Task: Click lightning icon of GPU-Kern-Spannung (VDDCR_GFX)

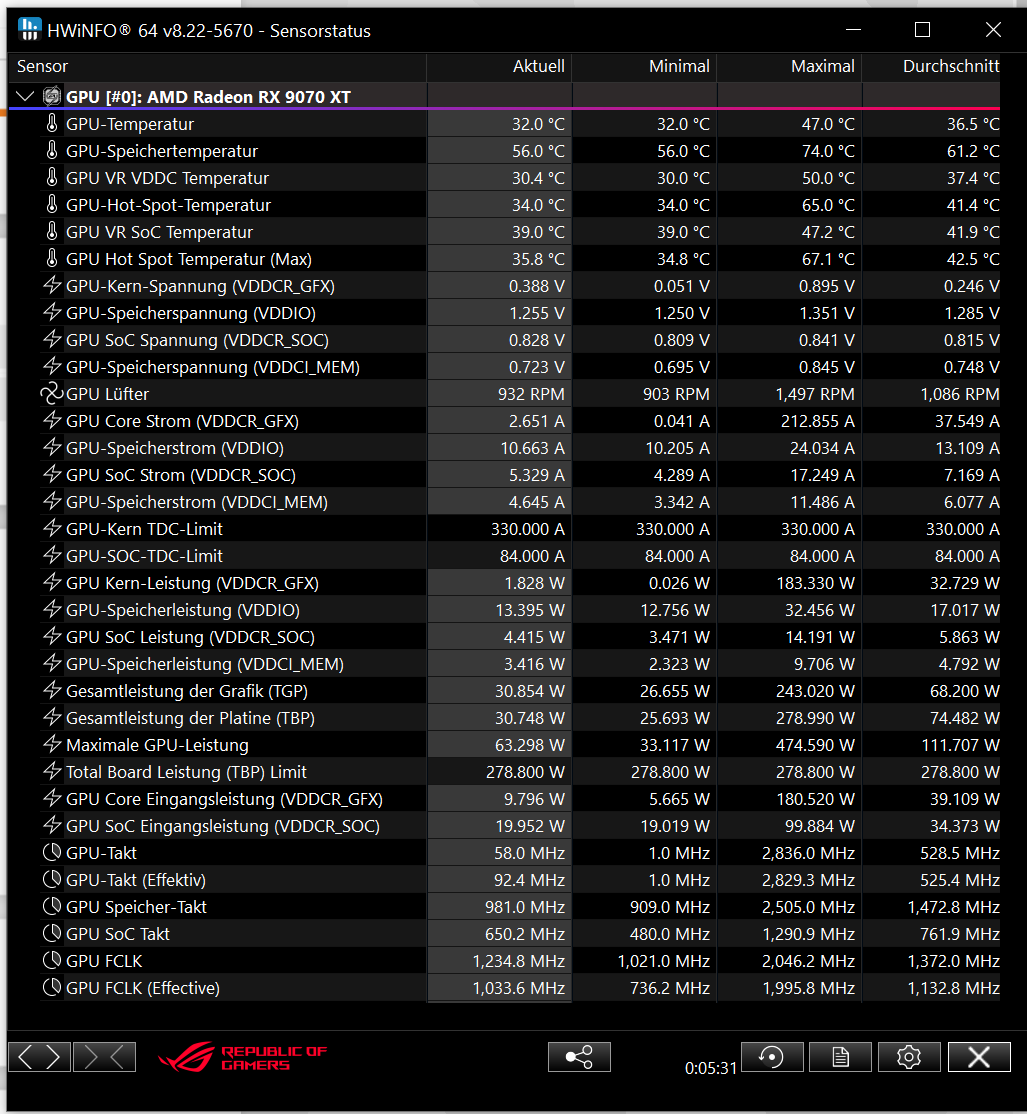Action: pos(52,286)
